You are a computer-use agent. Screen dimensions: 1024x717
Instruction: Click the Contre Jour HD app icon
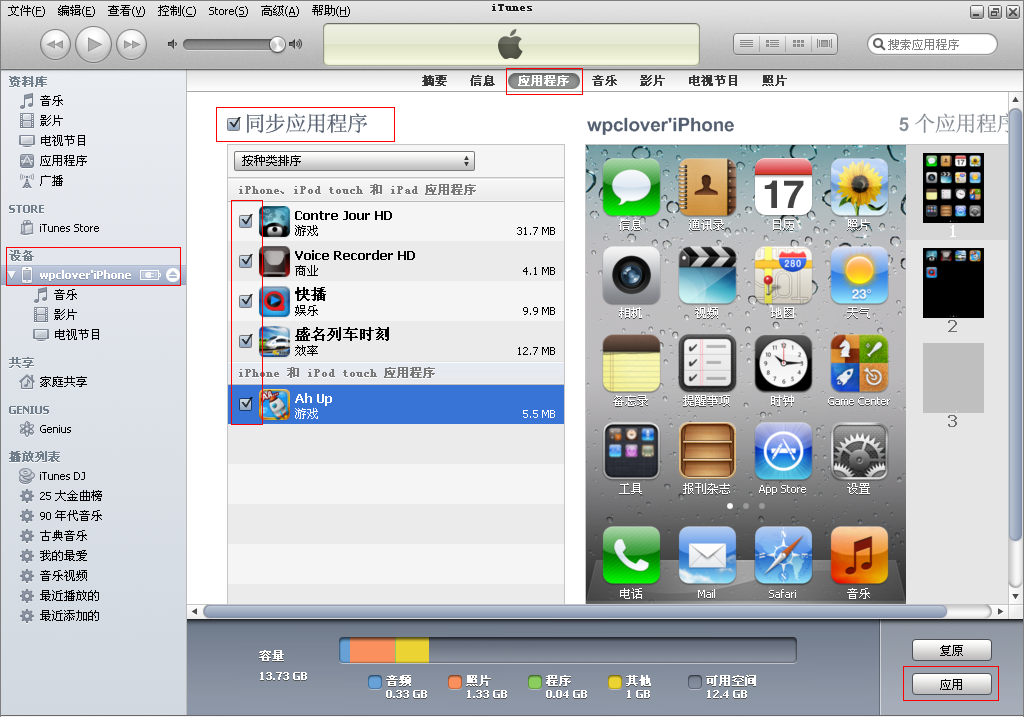tap(275, 222)
